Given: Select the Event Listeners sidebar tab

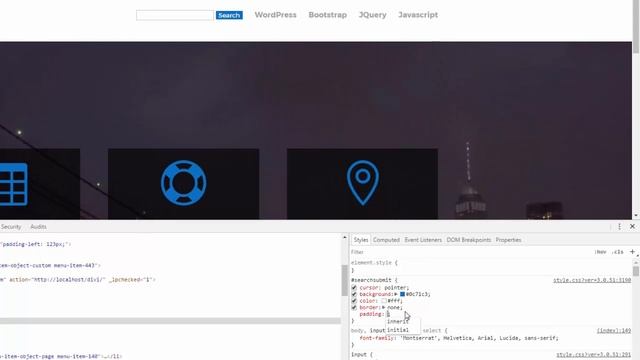Looking at the screenshot, I should click(423, 240).
